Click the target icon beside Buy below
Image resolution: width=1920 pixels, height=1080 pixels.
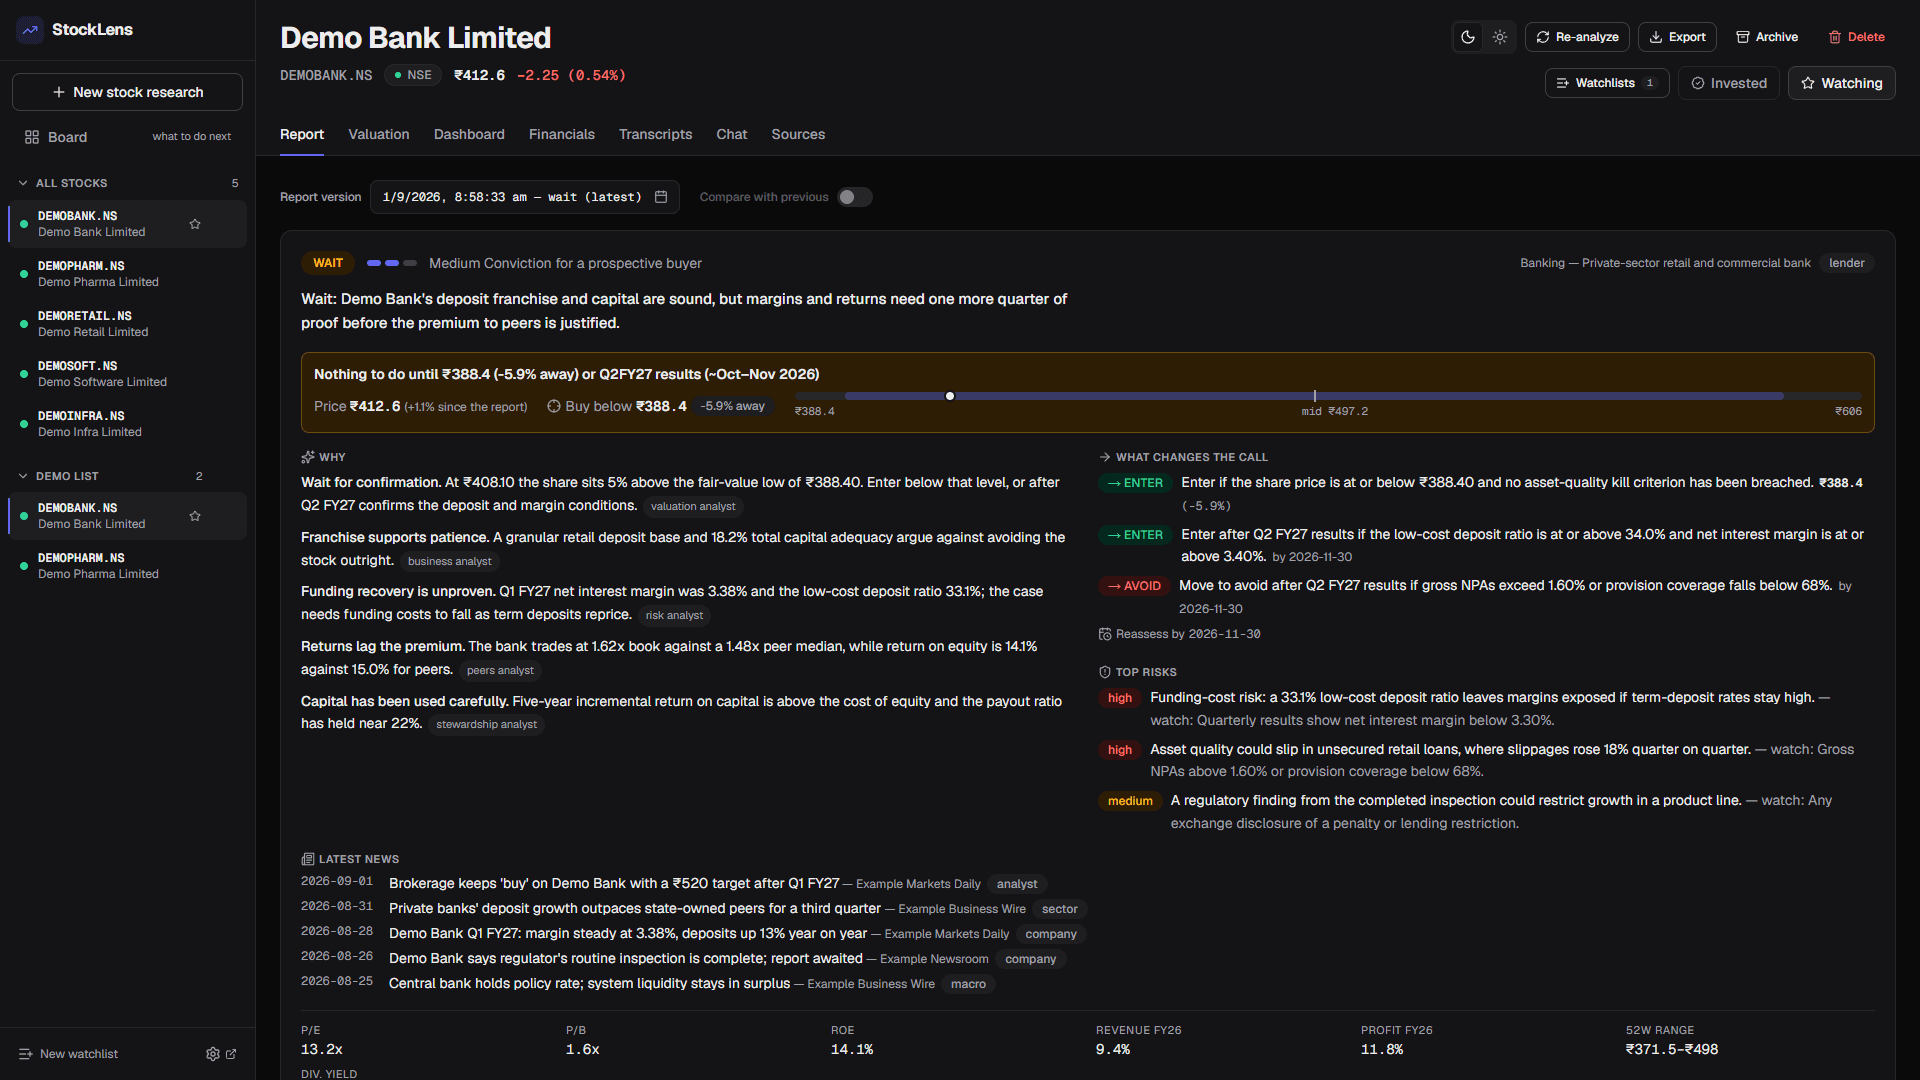(554, 406)
